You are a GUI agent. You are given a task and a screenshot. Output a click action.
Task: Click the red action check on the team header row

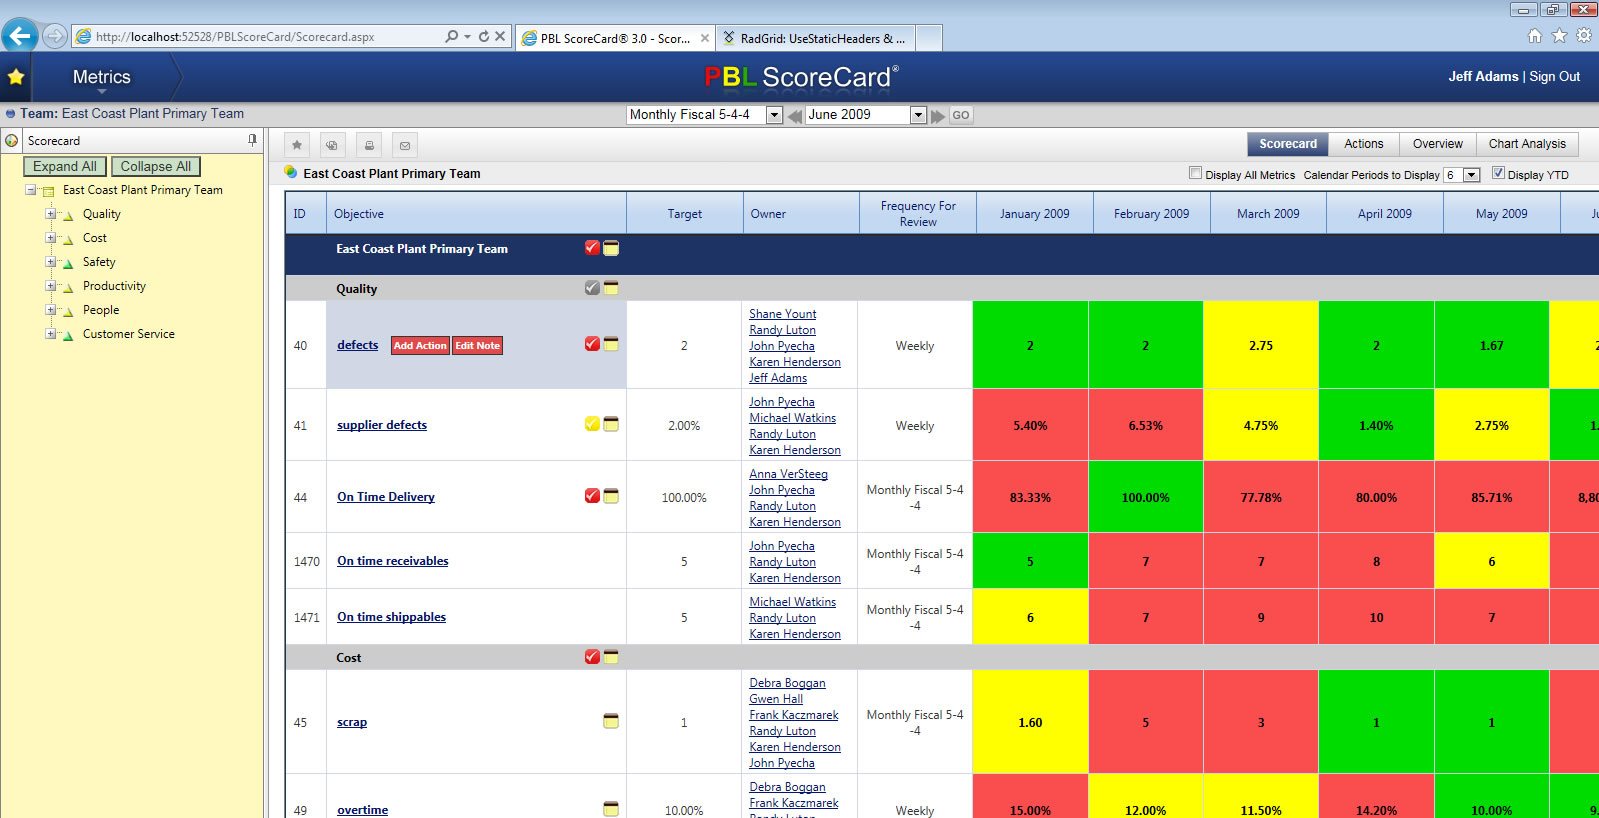[592, 248]
